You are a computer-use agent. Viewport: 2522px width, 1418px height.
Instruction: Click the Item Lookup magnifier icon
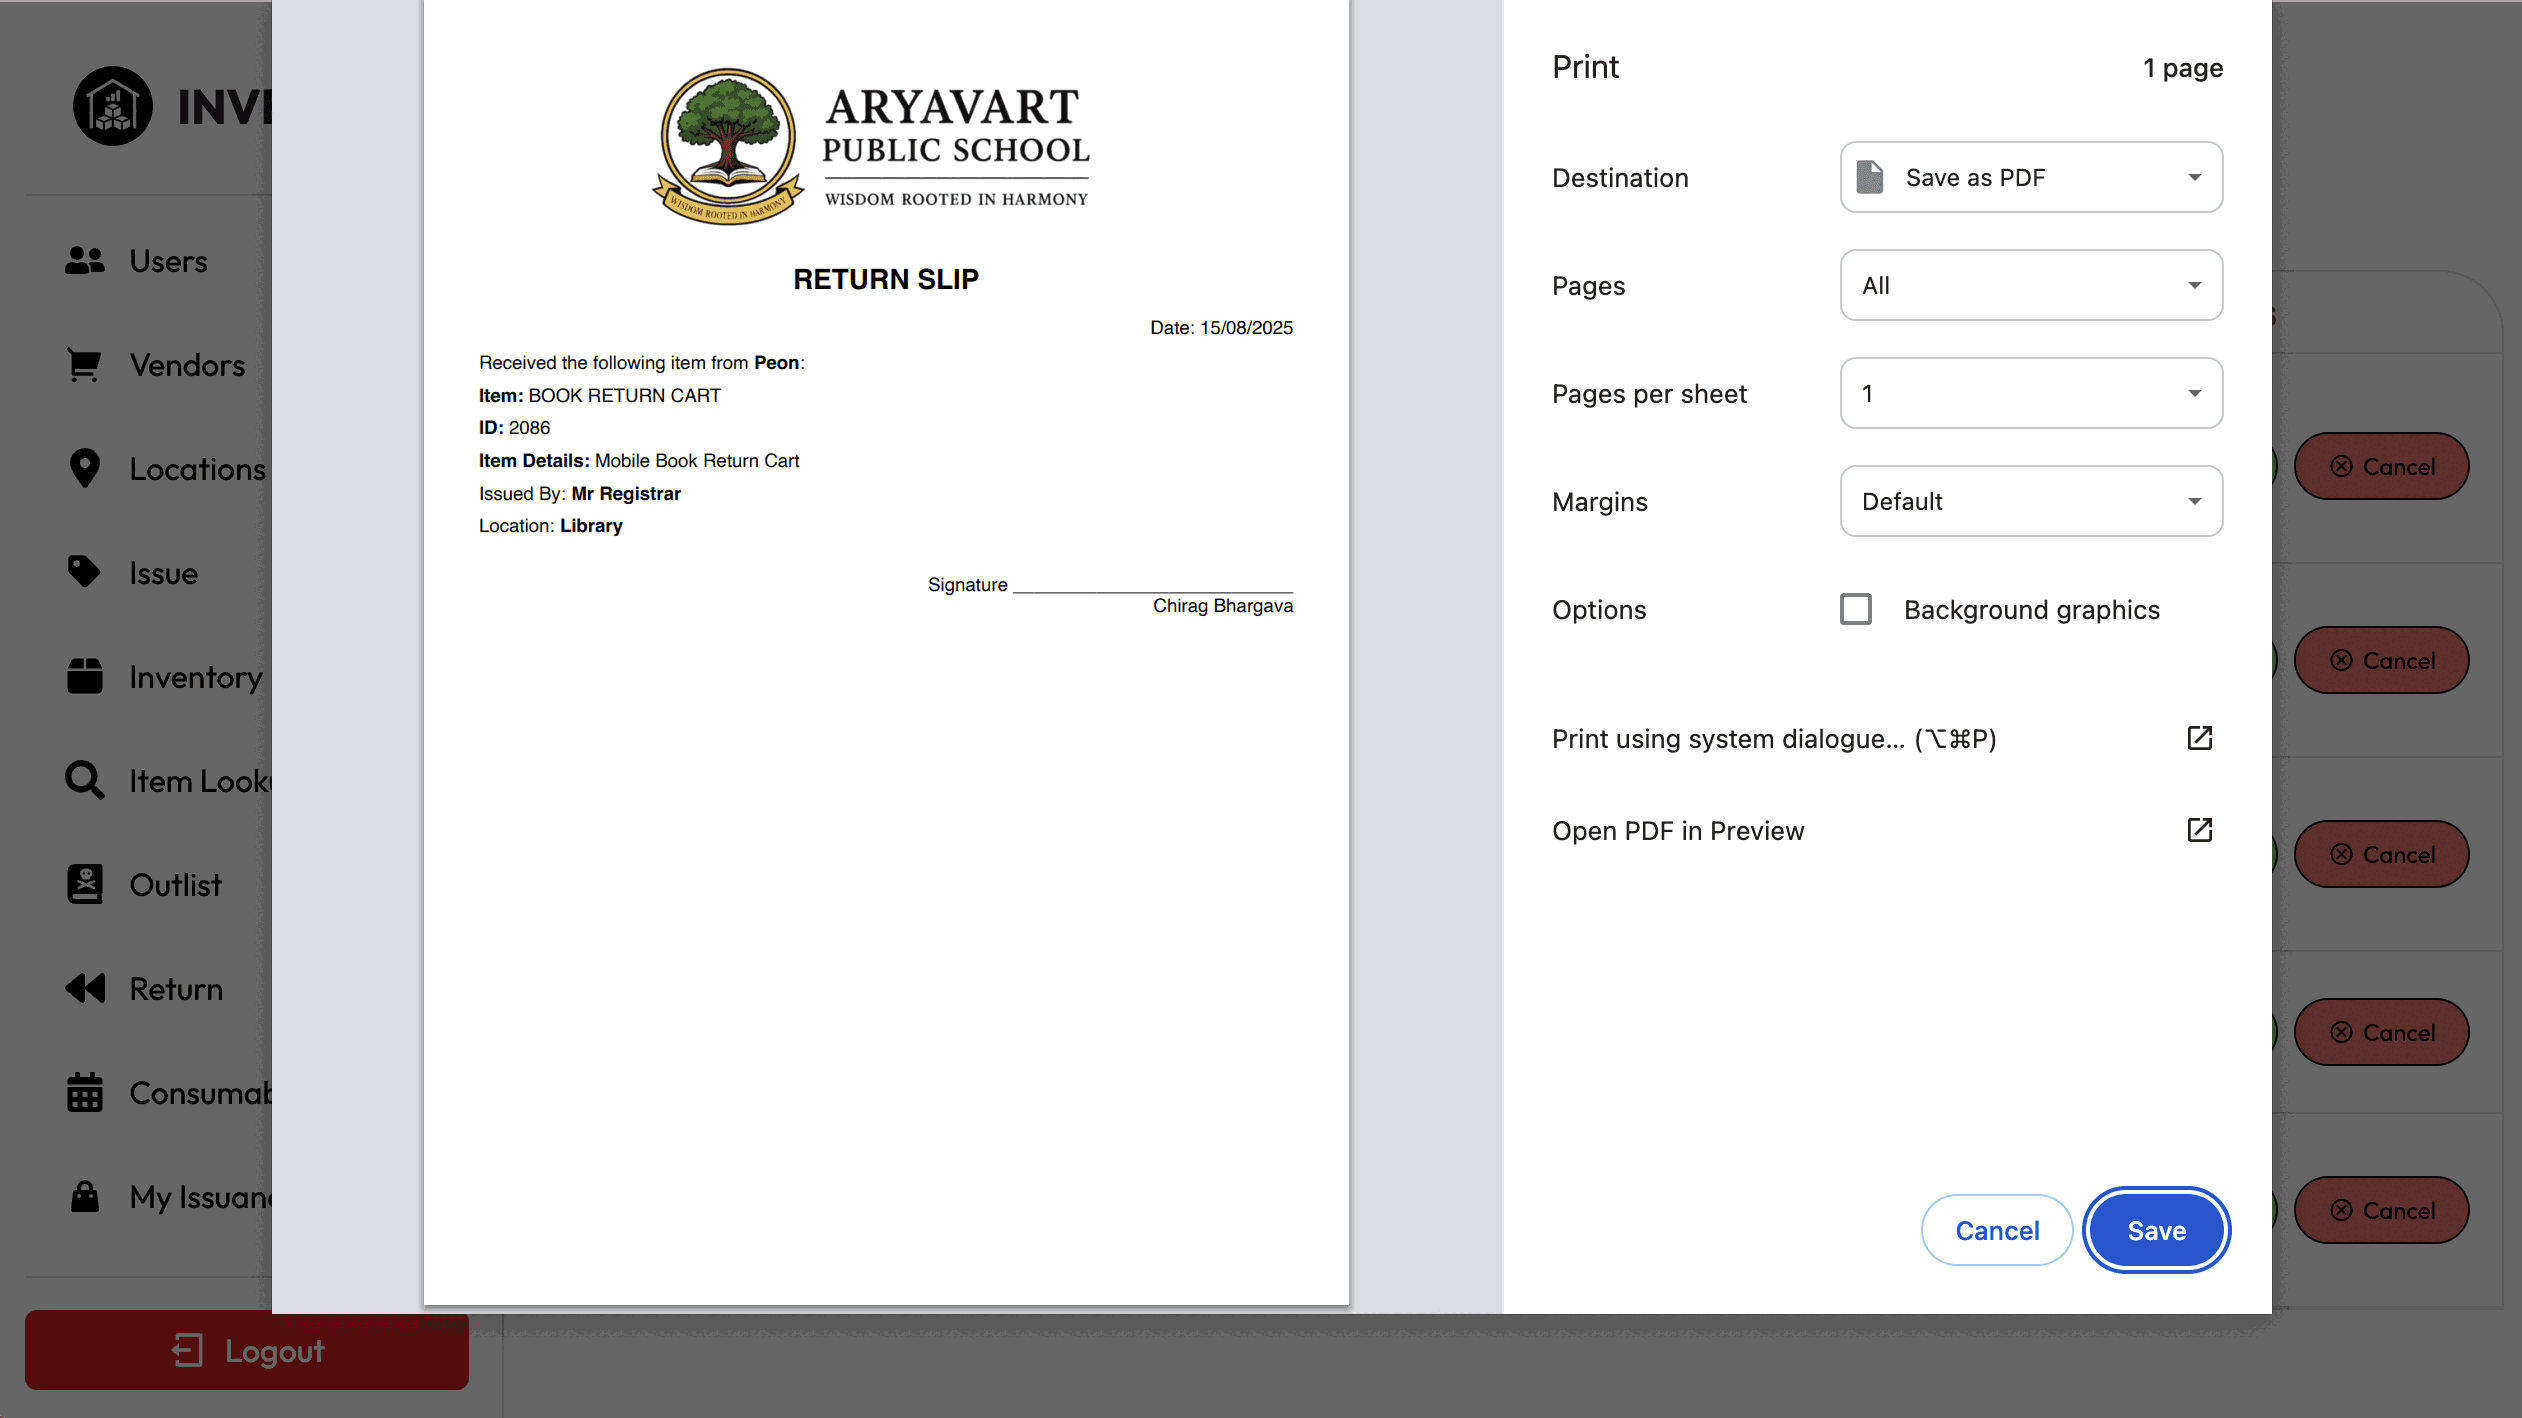[x=85, y=781]
